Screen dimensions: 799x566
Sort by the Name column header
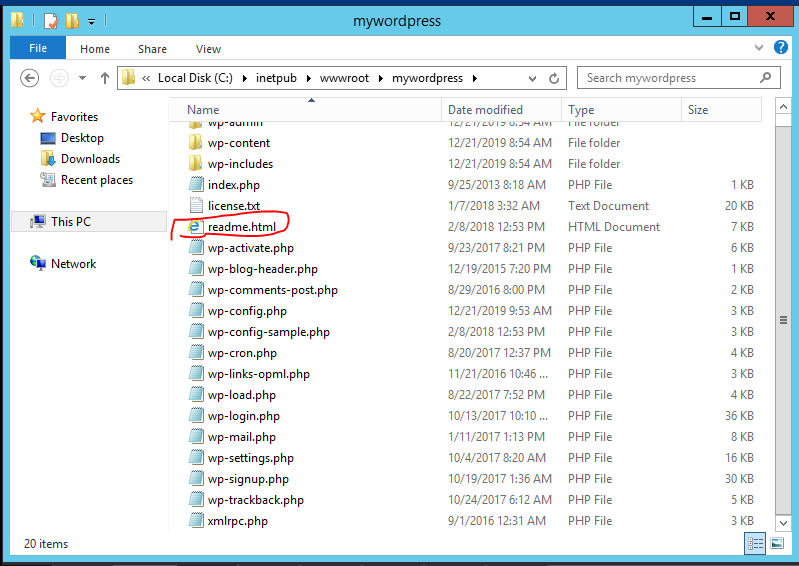pos(306,110)
